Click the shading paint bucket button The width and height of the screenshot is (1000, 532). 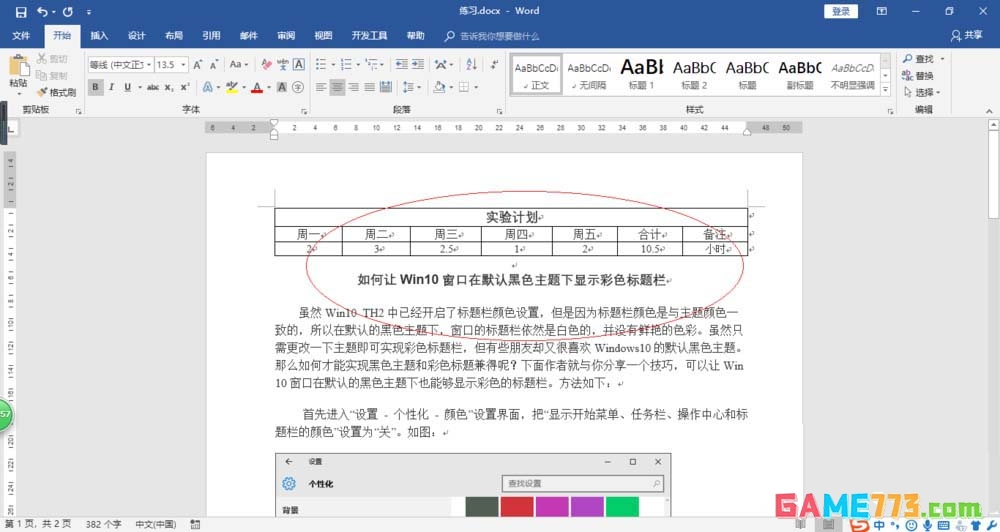(438, 87)
